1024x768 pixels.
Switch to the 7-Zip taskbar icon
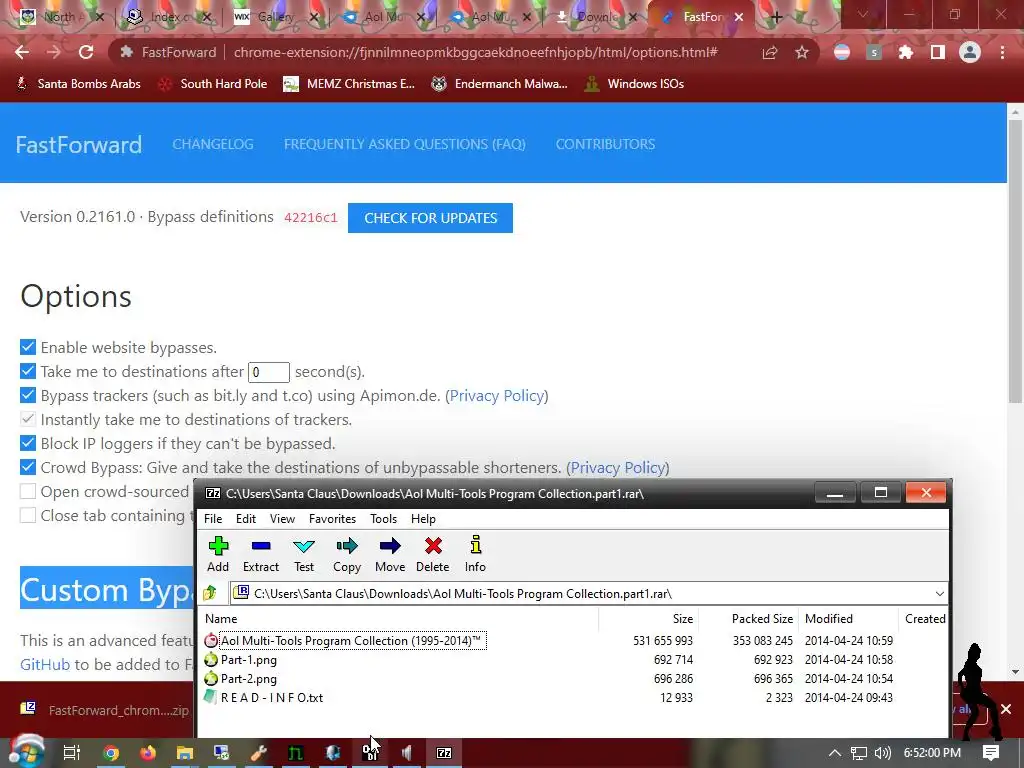tap(444, 753)
